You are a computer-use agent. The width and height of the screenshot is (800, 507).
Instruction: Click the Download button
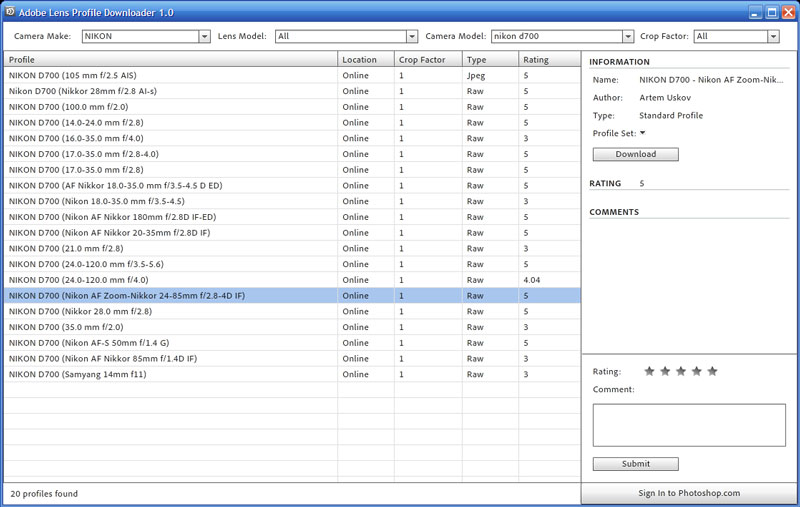[636, 154]
